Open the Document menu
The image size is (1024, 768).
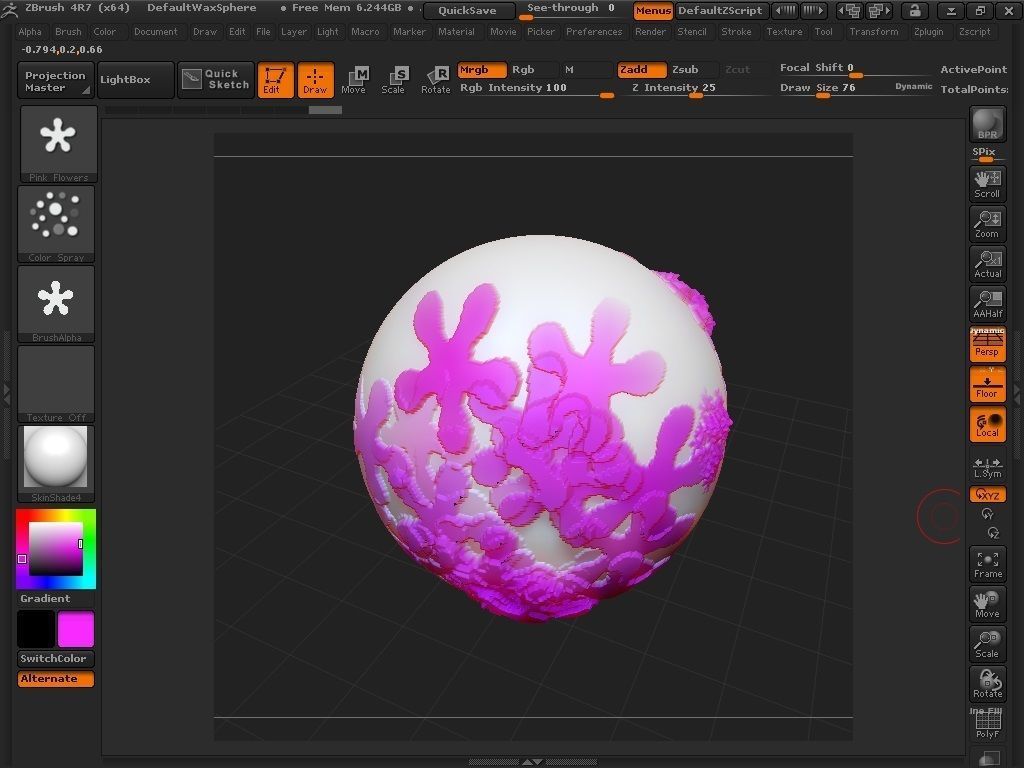[x=155, y=31]
